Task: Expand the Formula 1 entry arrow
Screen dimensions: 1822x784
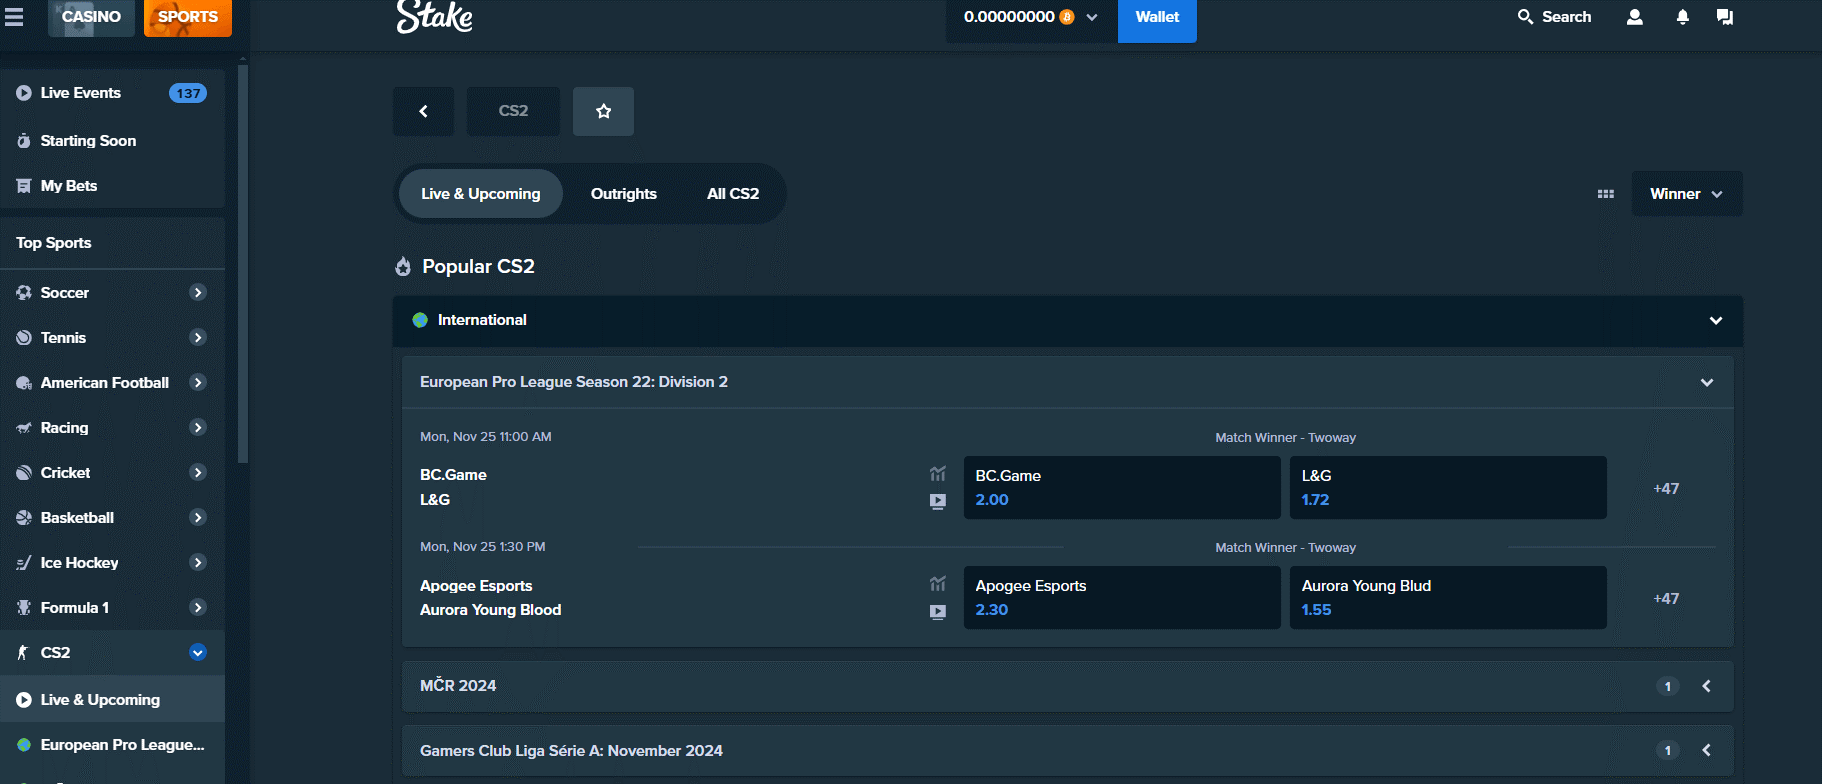Action: pos(198,608)
